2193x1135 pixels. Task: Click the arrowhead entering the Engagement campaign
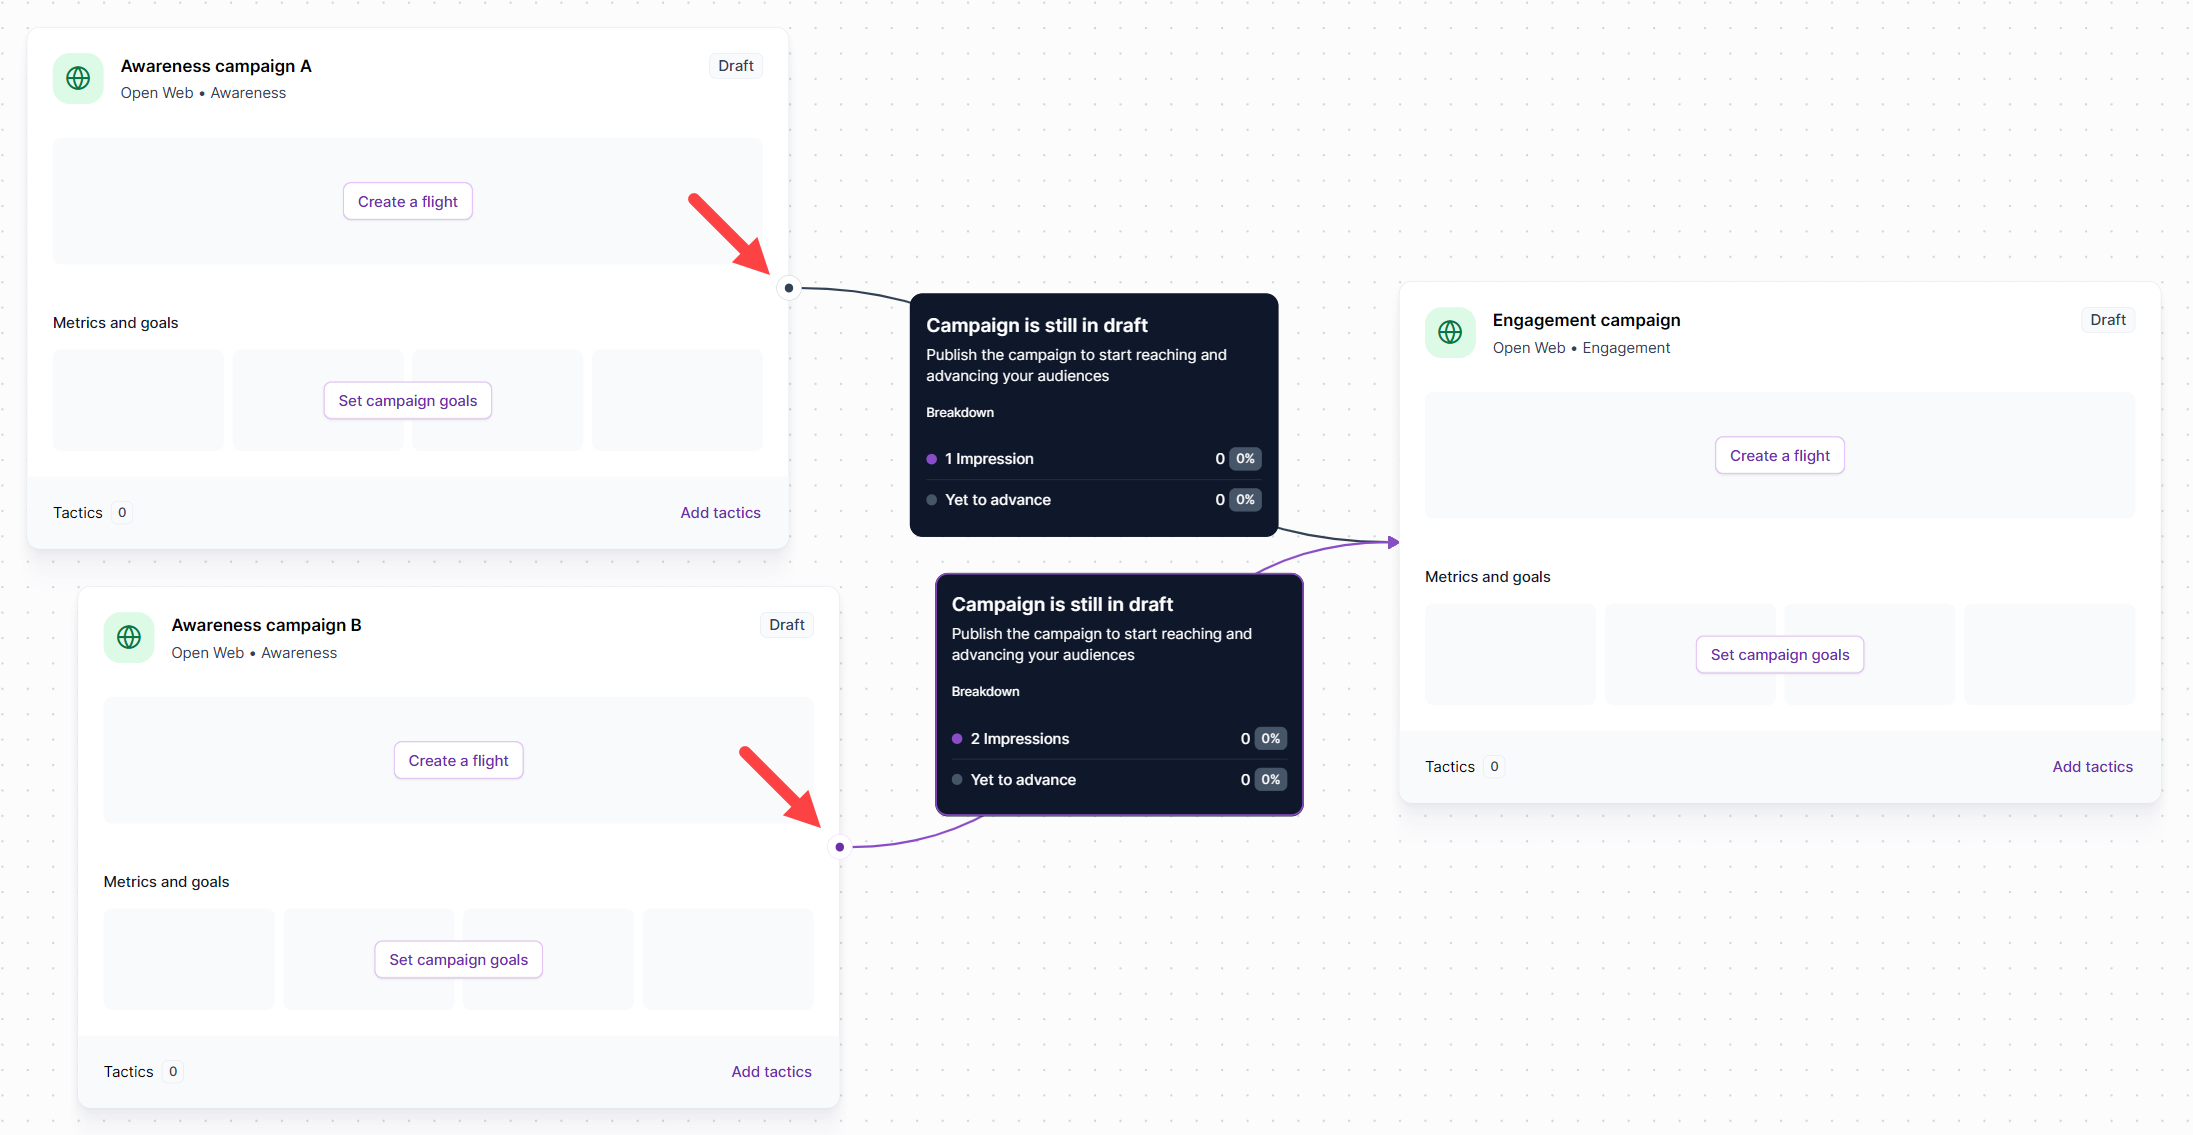[x=1393, y=542]
